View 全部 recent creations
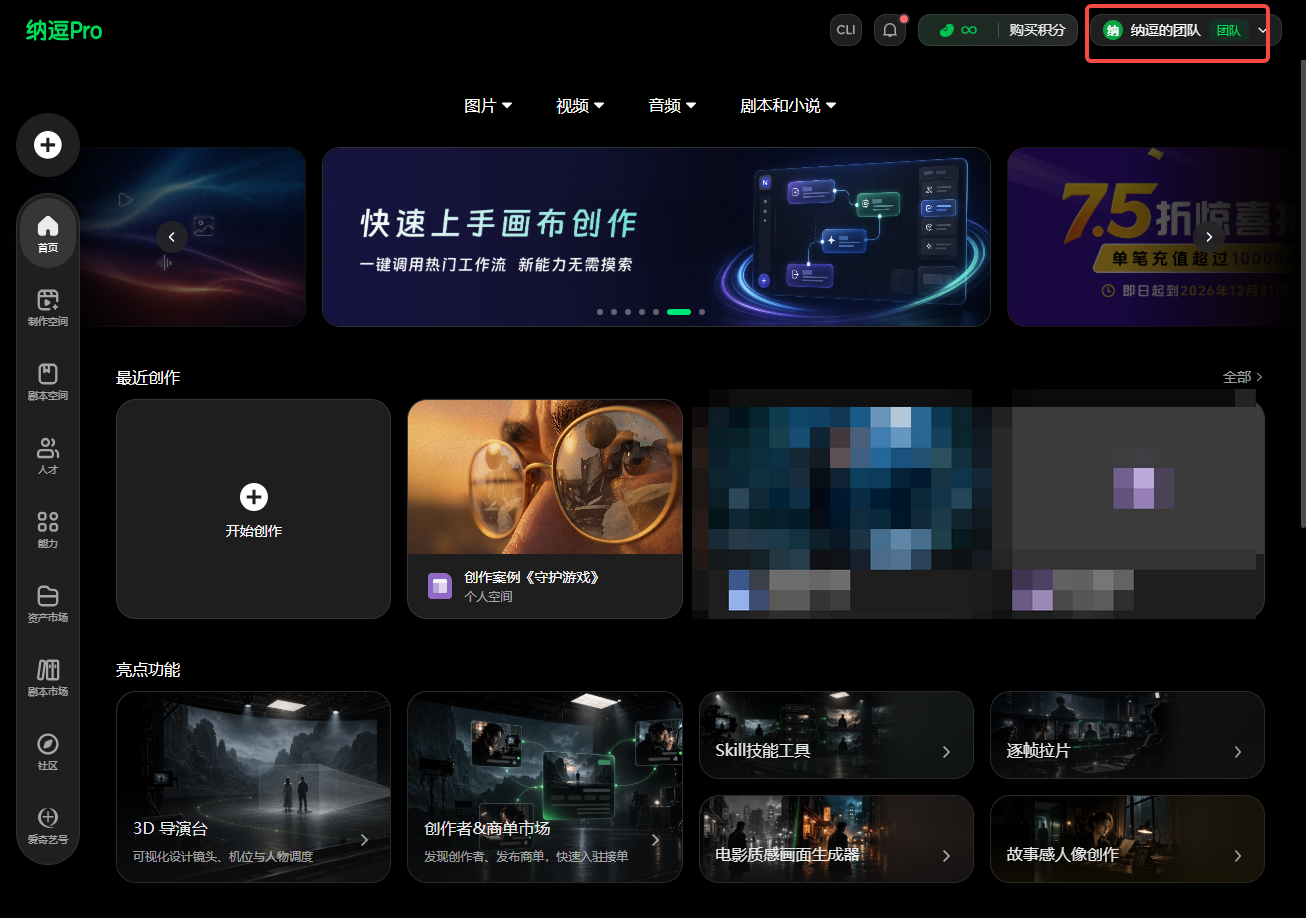Image resolution: width=1306 pixels, height=918 pixels. (x=1243, y=377)
